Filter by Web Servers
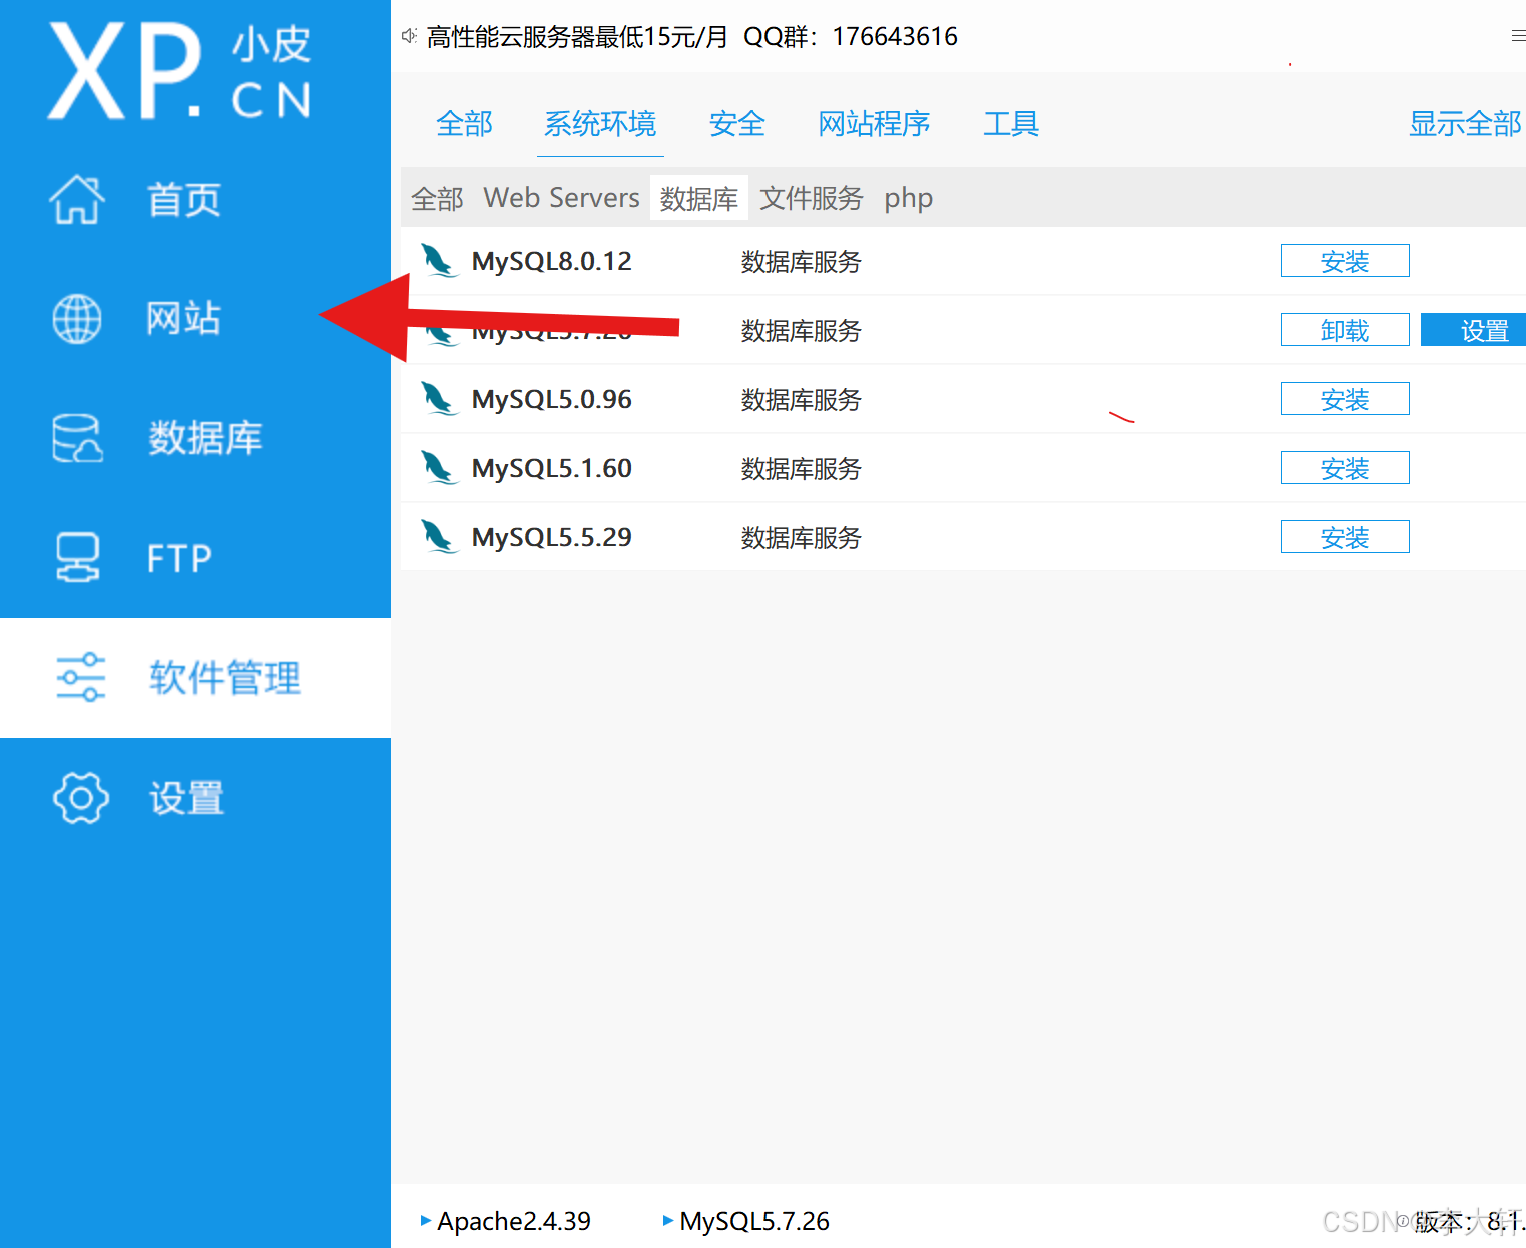Image resolution: width=1526 pixels, height=1248 pixels. [562, 198]
